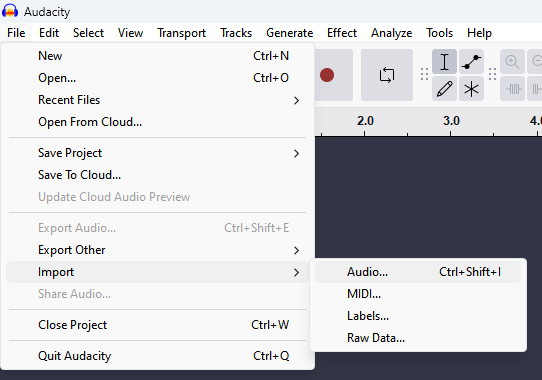Expand the Export Other submenu
This screenshot has height=380, width=542.
coord(157,250)
